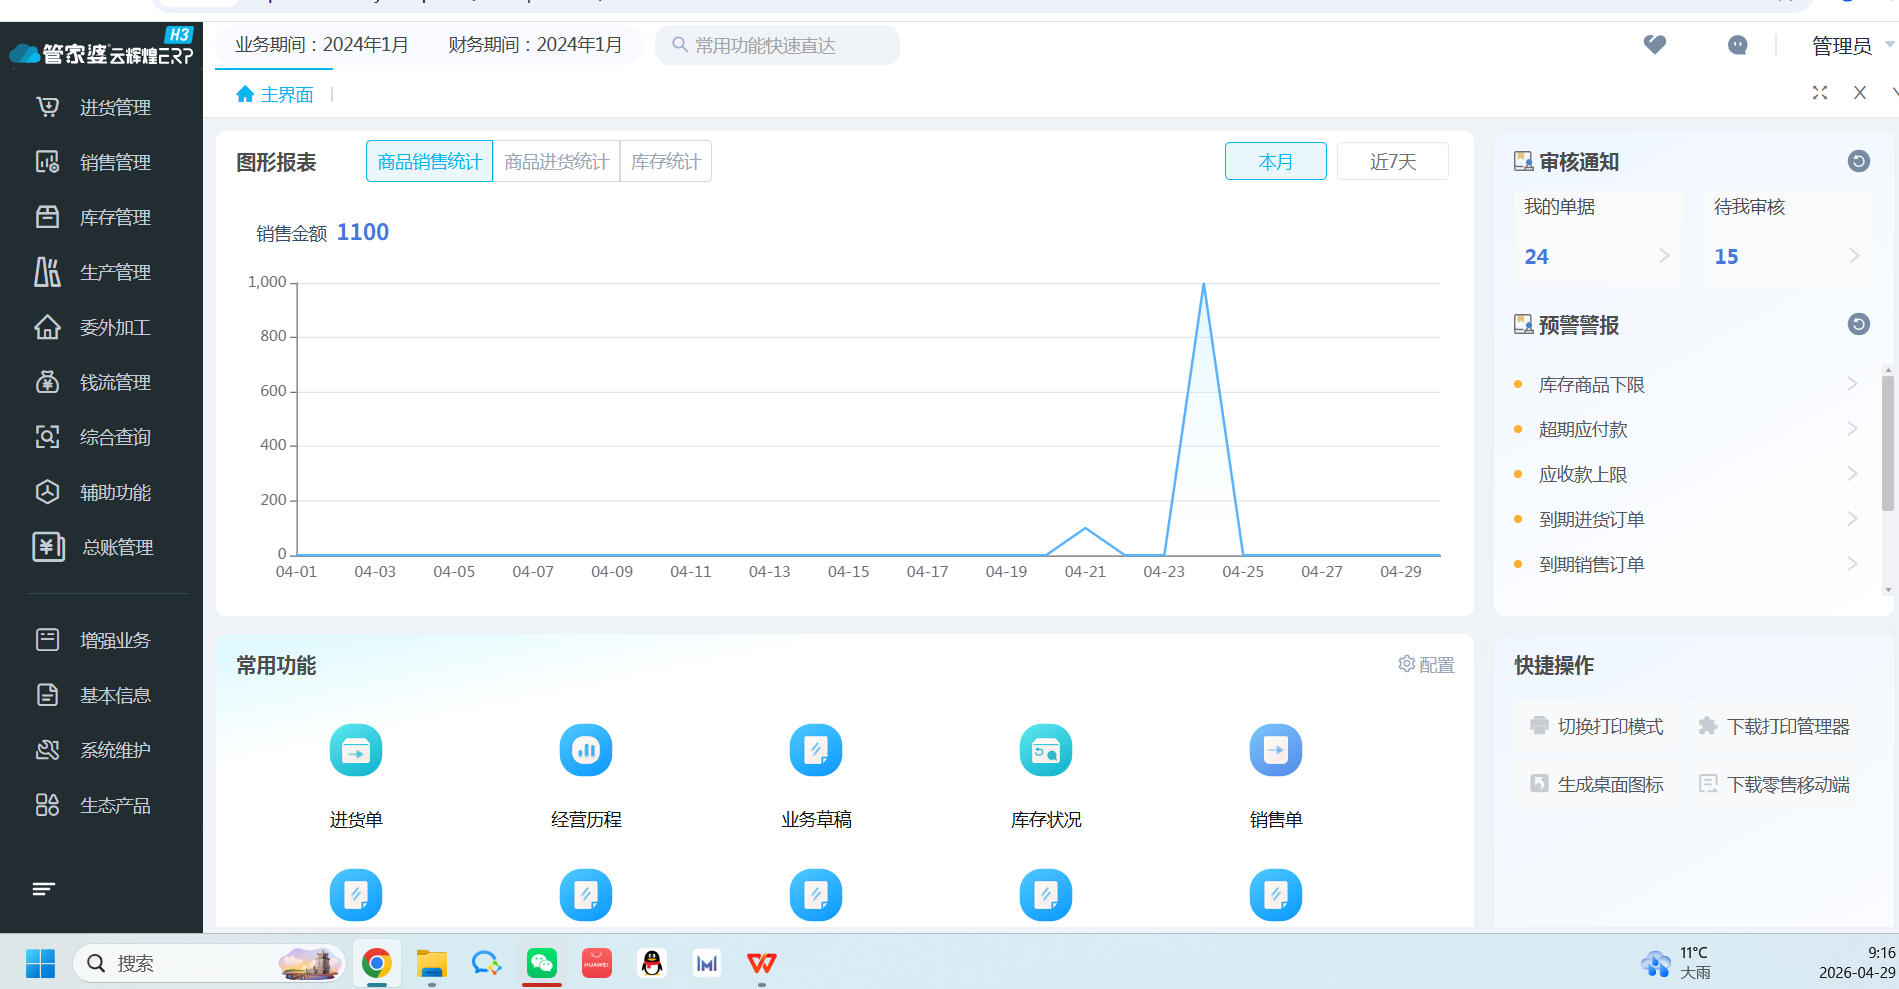Open 生态产品 in the sidebar
The height and width of the screenshot is (989, 1899).
(95, 805)
